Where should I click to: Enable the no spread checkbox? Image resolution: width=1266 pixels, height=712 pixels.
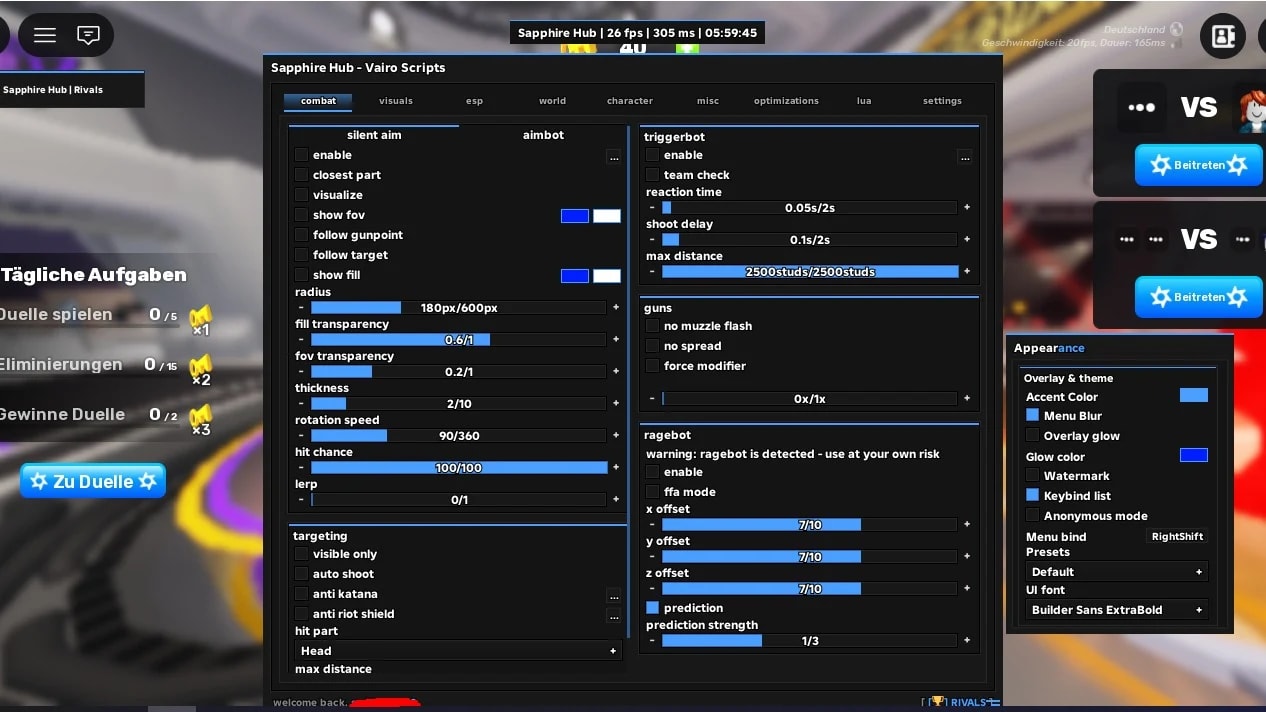click(x=652, y=346)
